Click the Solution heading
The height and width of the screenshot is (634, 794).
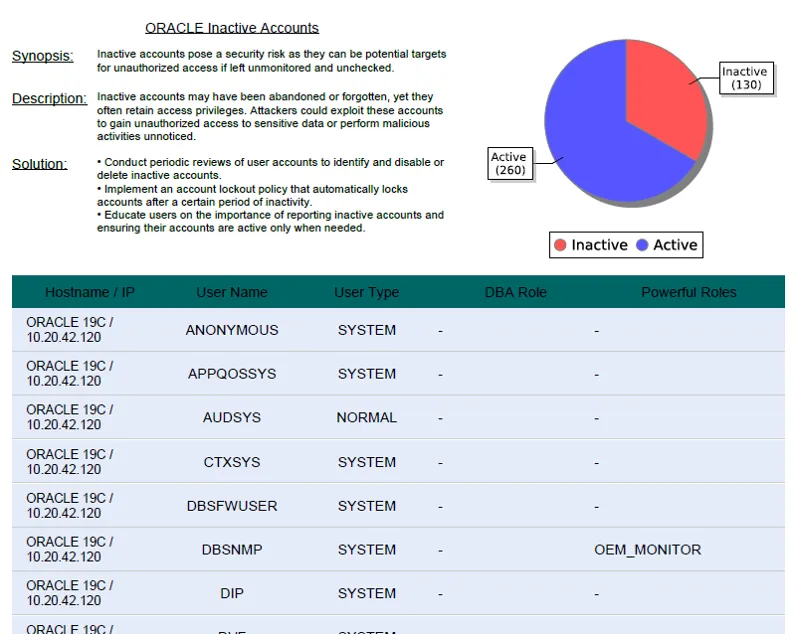click(x=39, y=164)
